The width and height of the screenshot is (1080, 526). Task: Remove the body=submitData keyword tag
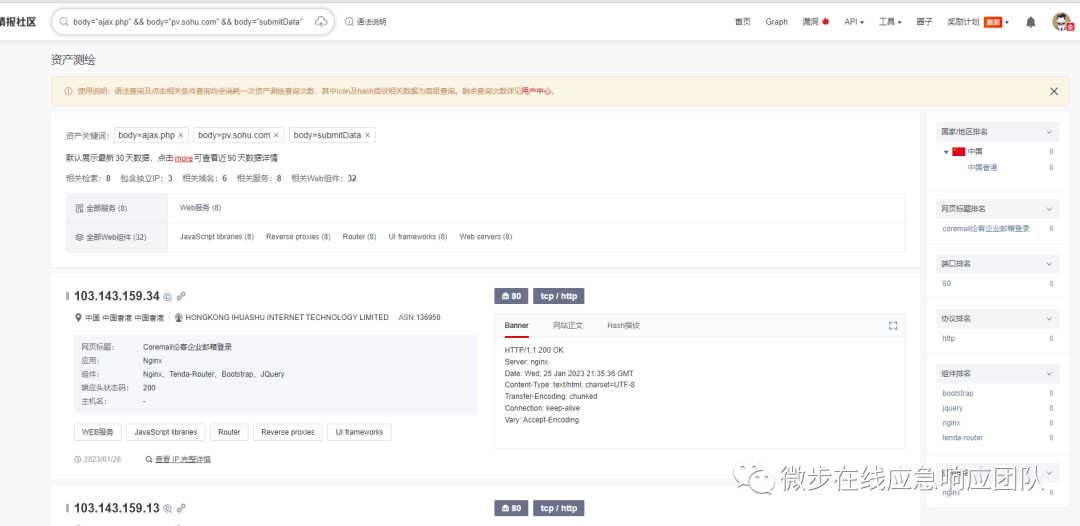click(x=367, y=135)
